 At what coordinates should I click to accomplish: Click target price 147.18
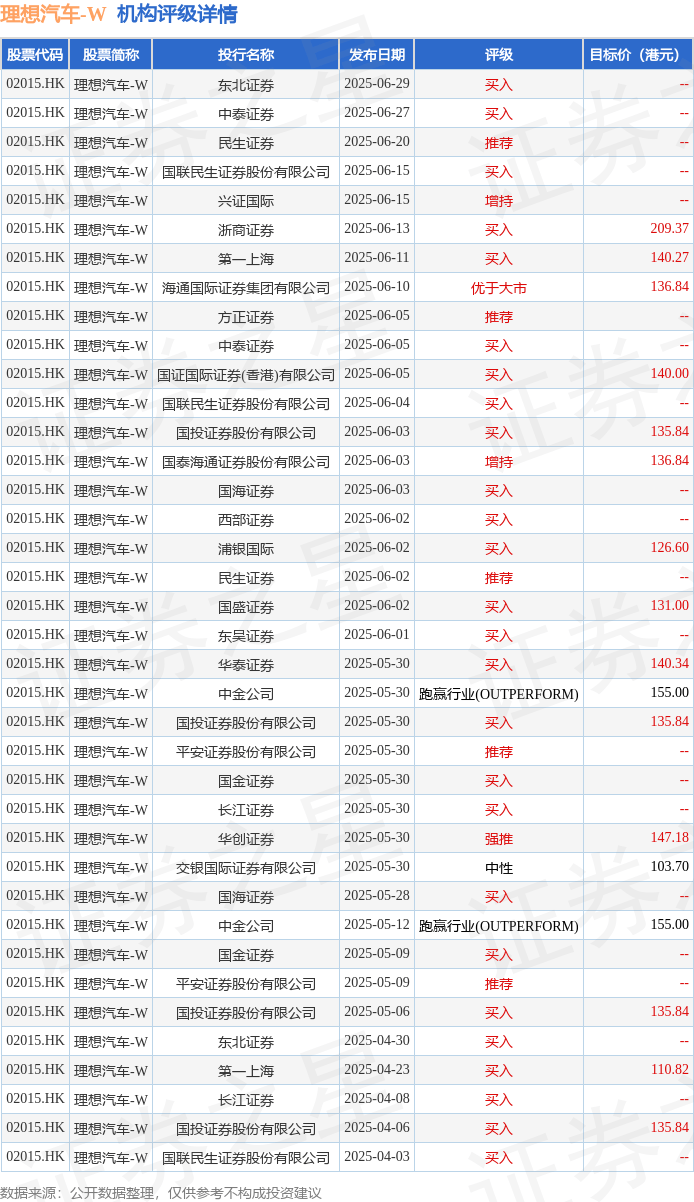point(669,838)
